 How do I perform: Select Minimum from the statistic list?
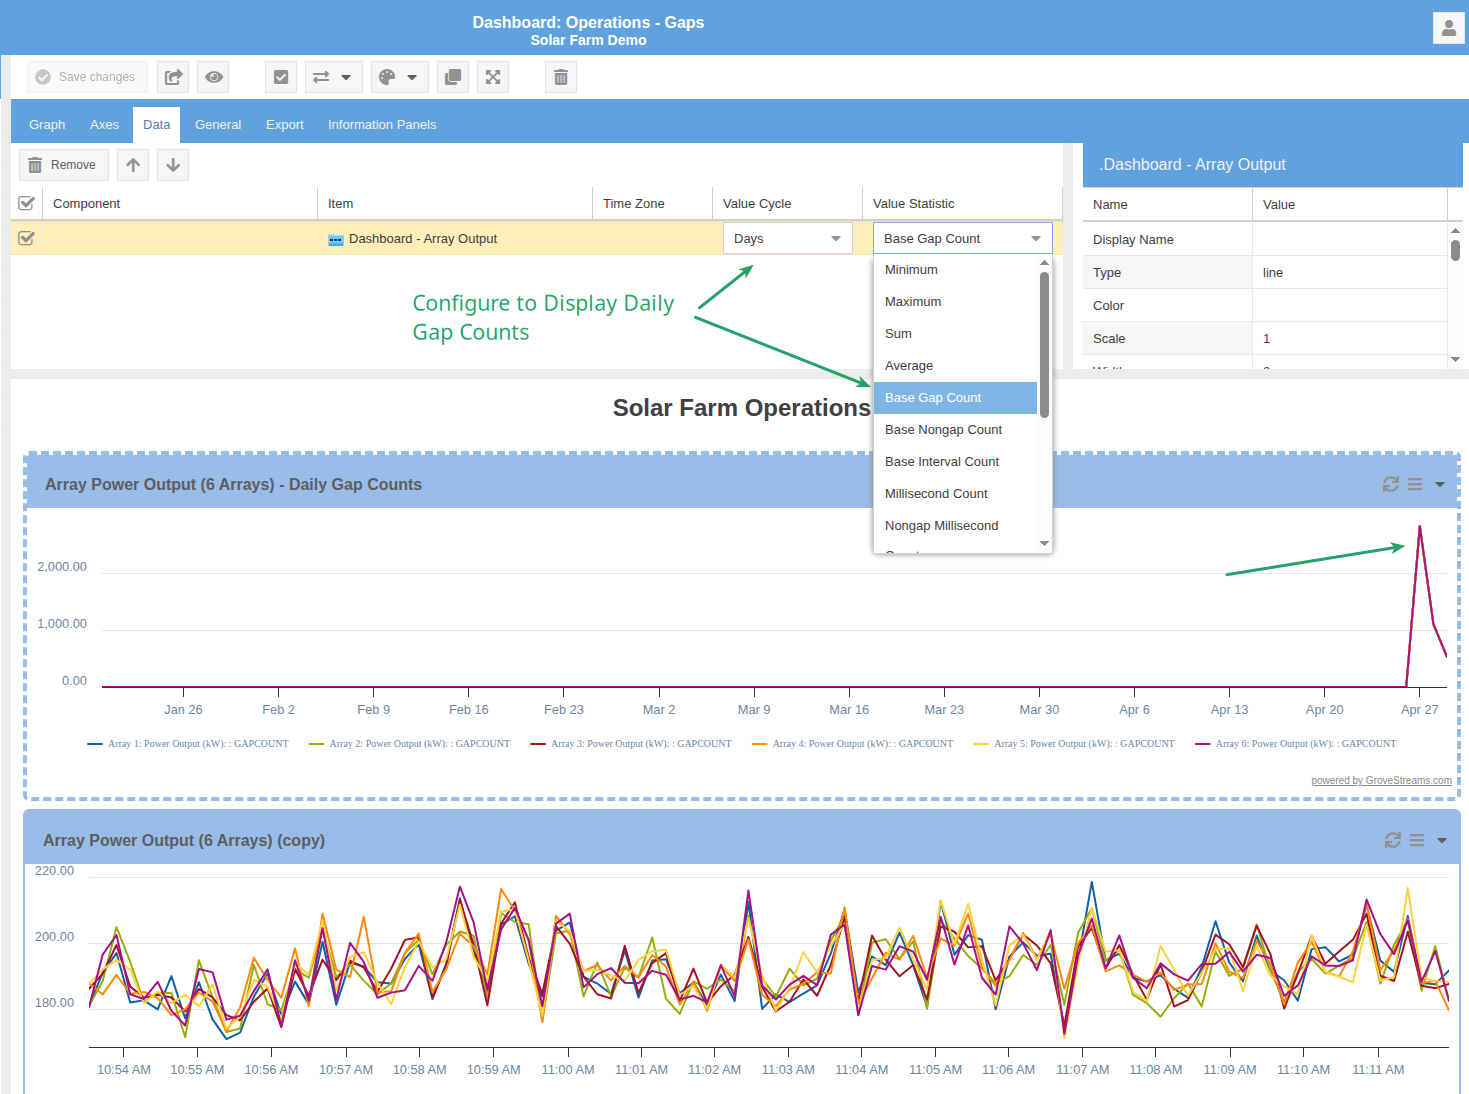tap(955, 270)
